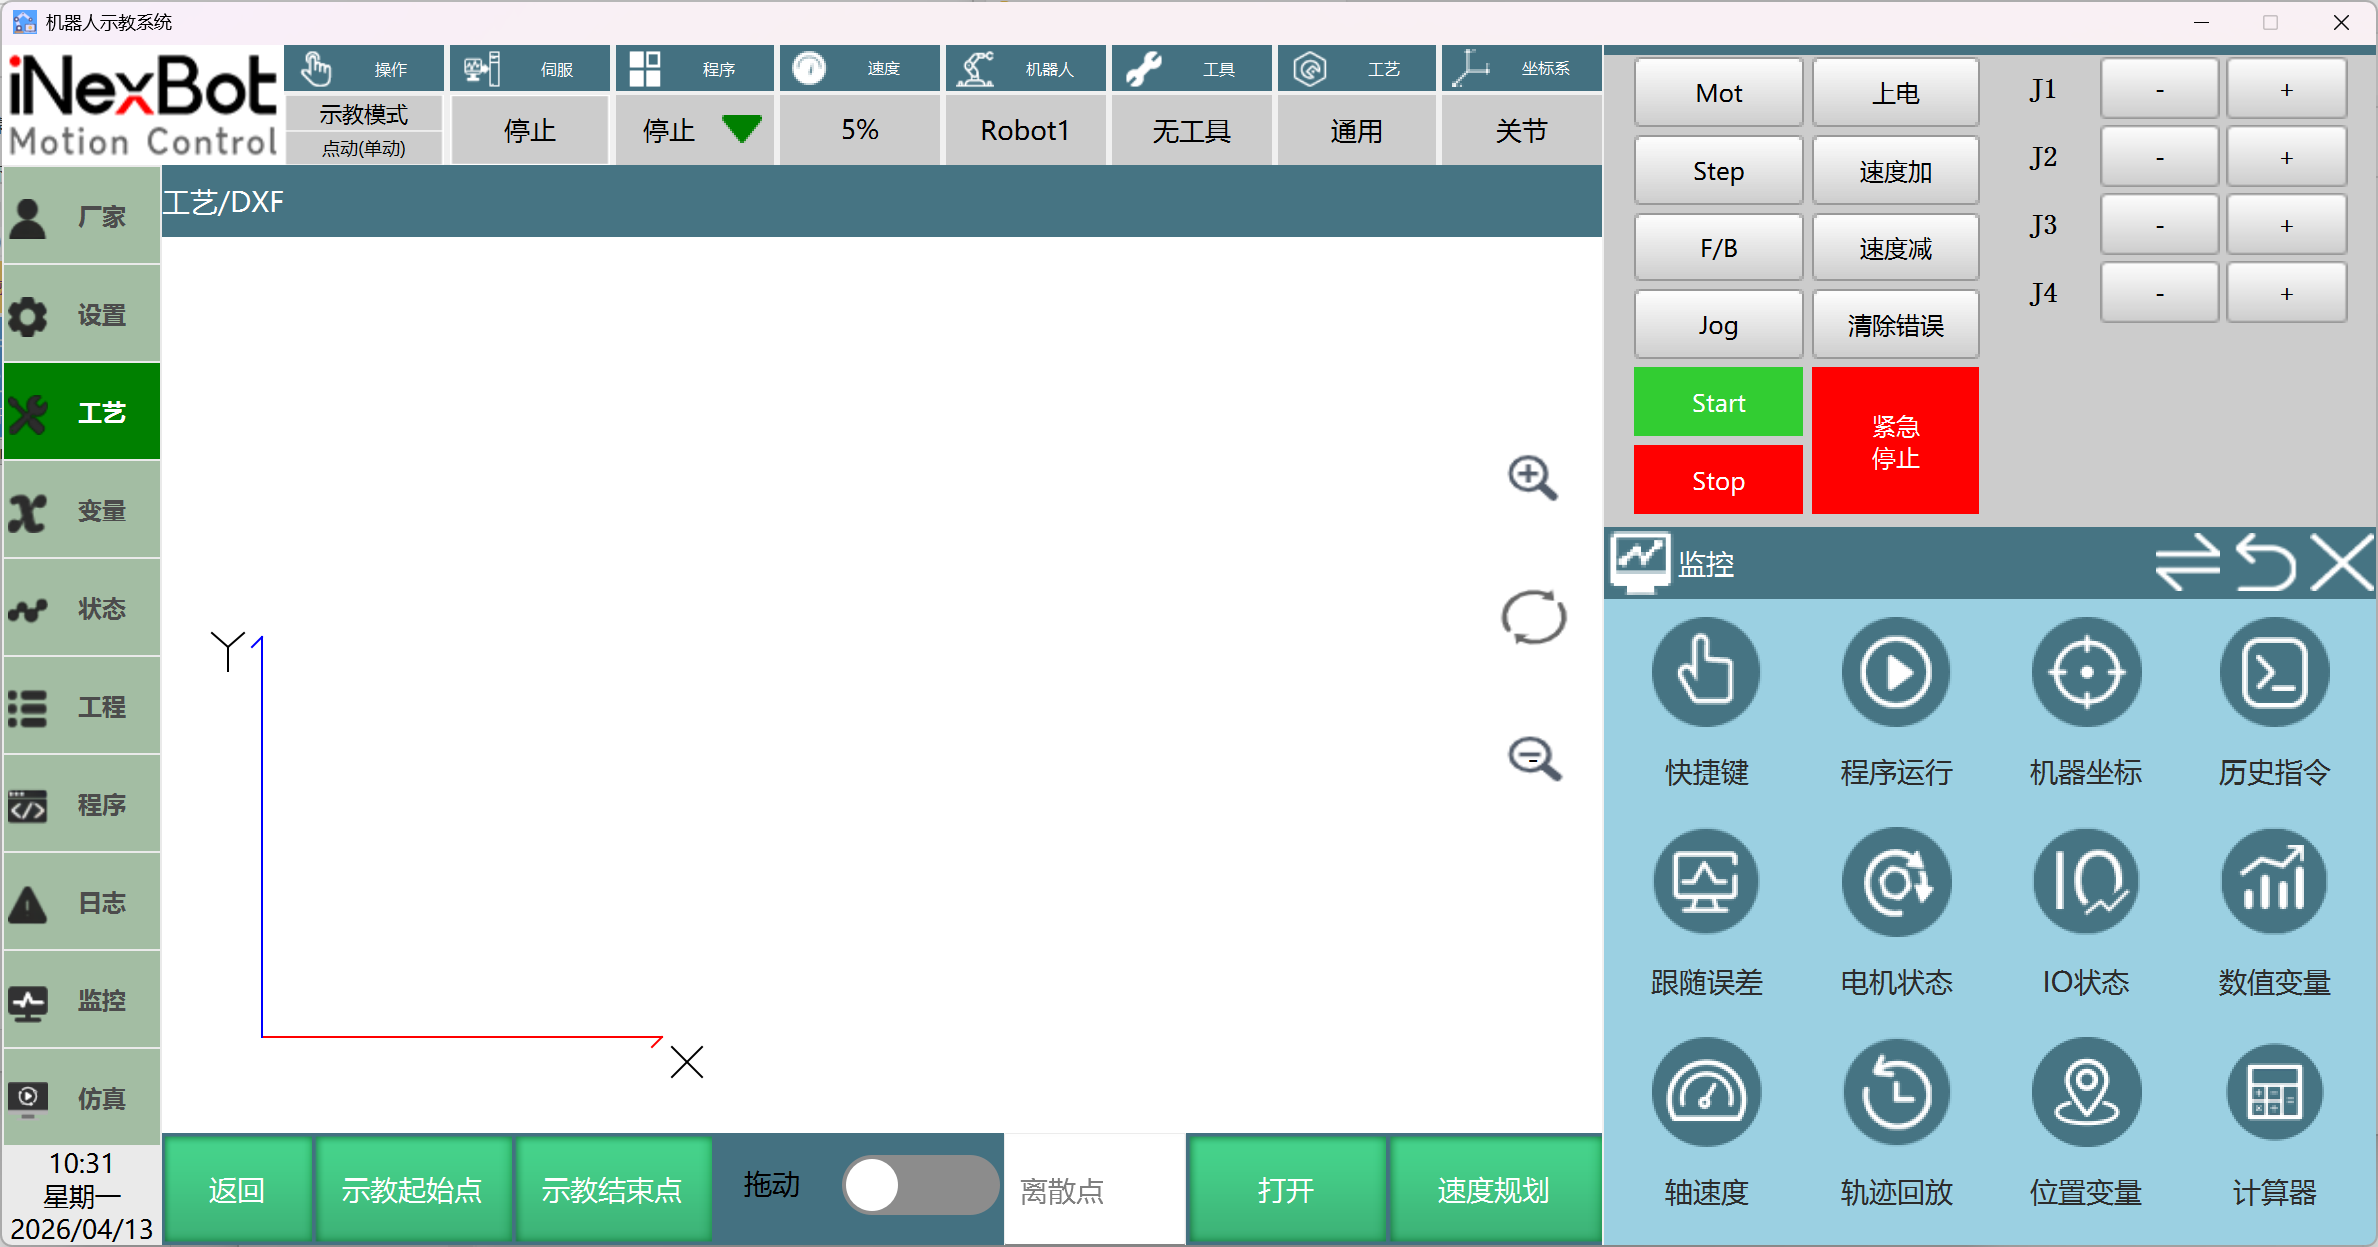This screenshot has height=1247, width=2378.
Task: Click the zoom out magnifier icon
Action: pos(1533,759)
